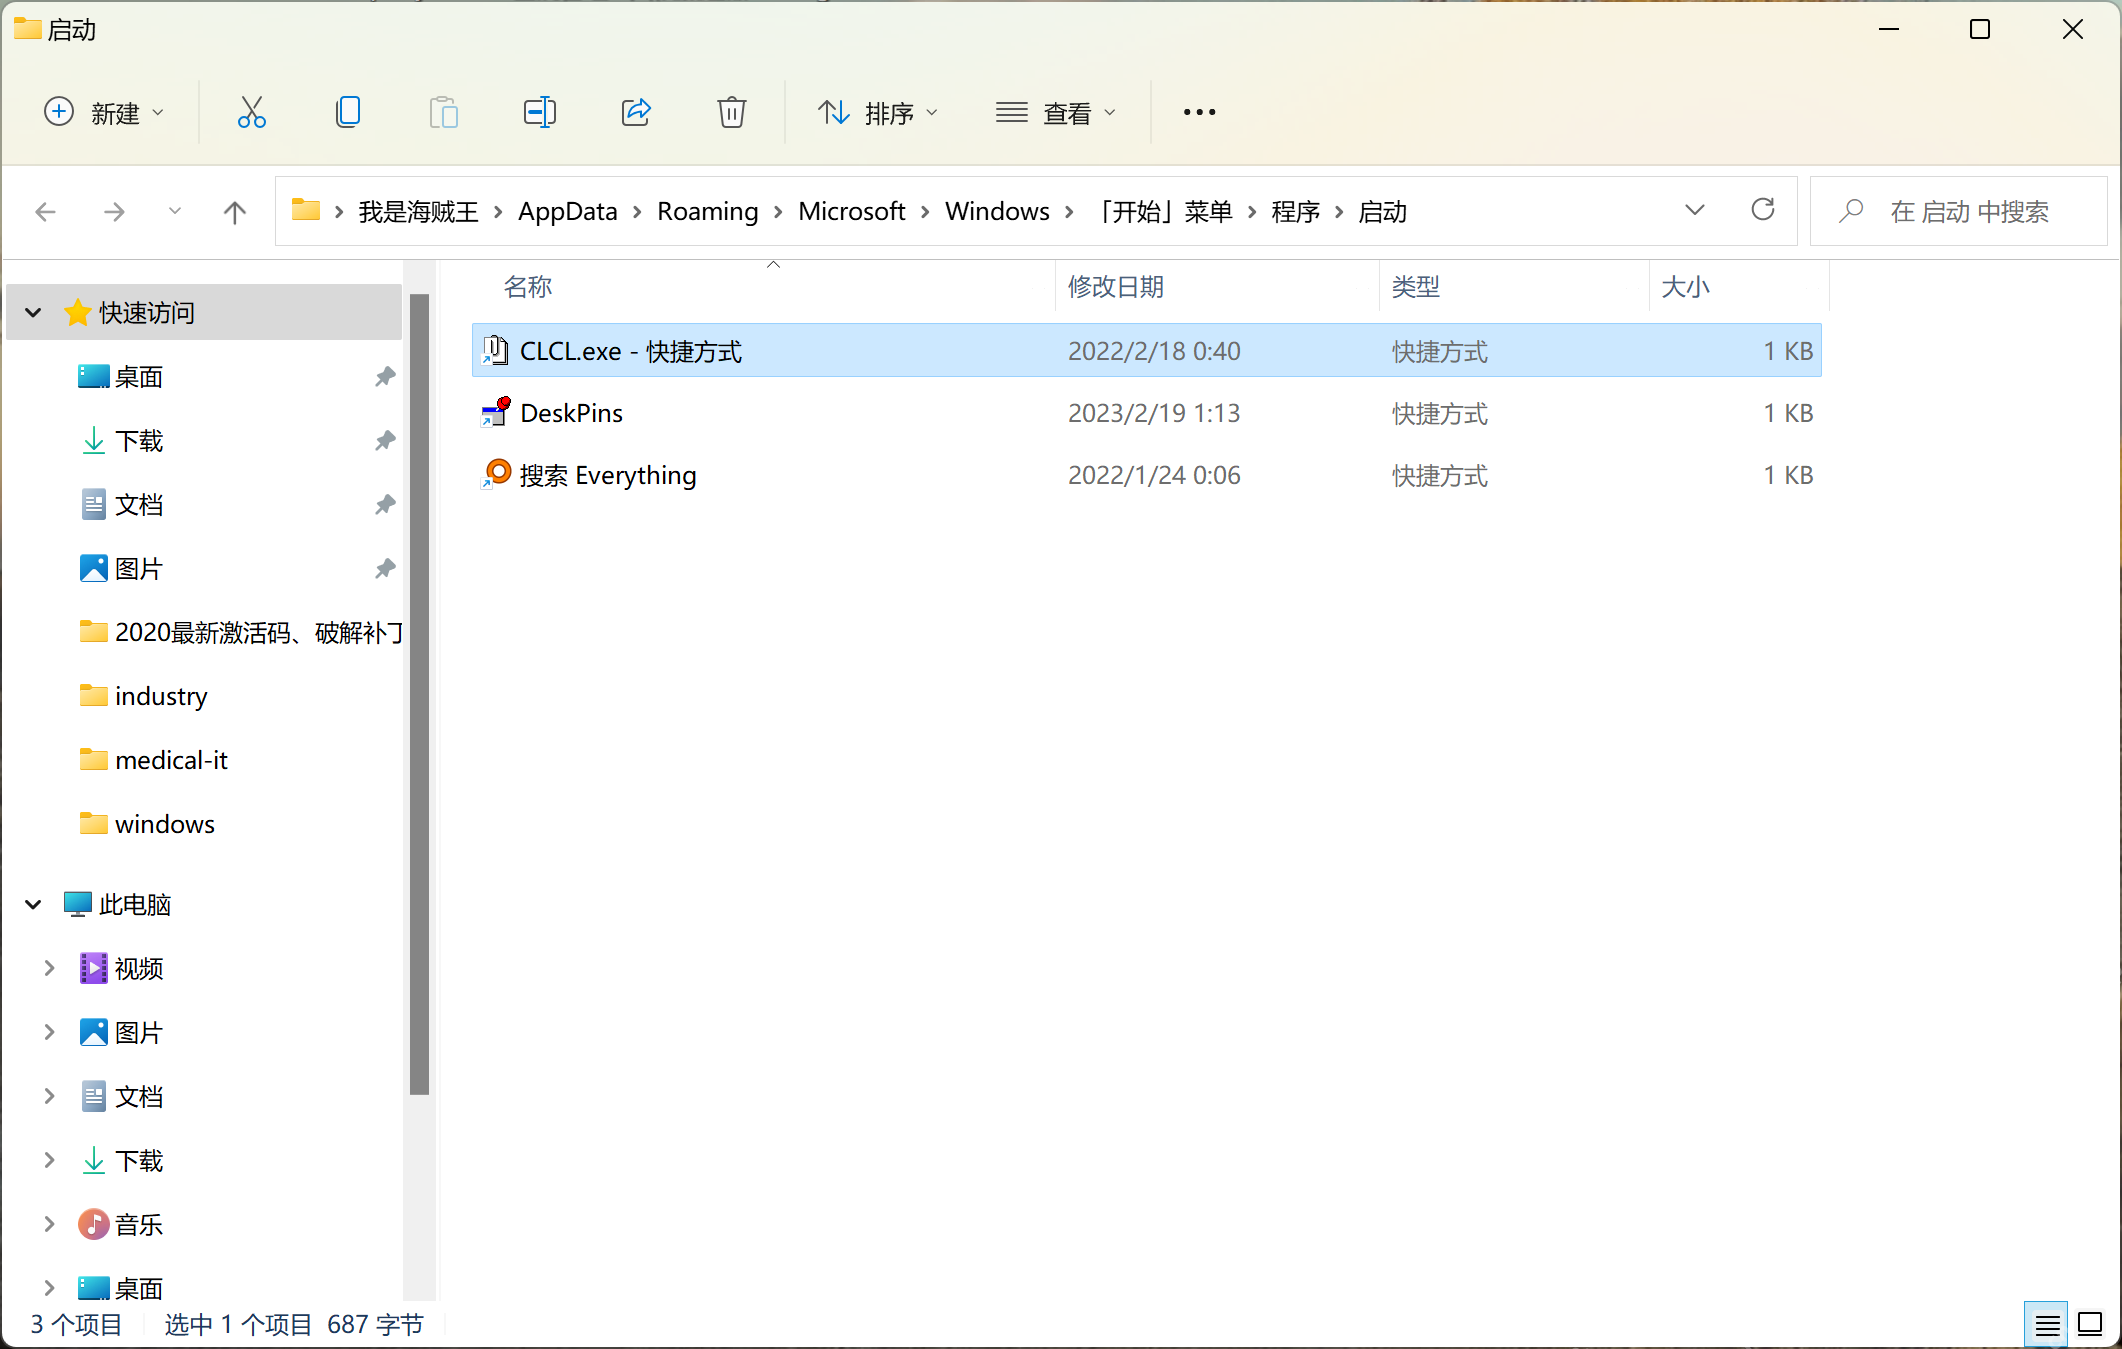Viewport: 2122px width, 1349px height.
Task: Click the Delete trash can icon
Action: tap(732, 112)
